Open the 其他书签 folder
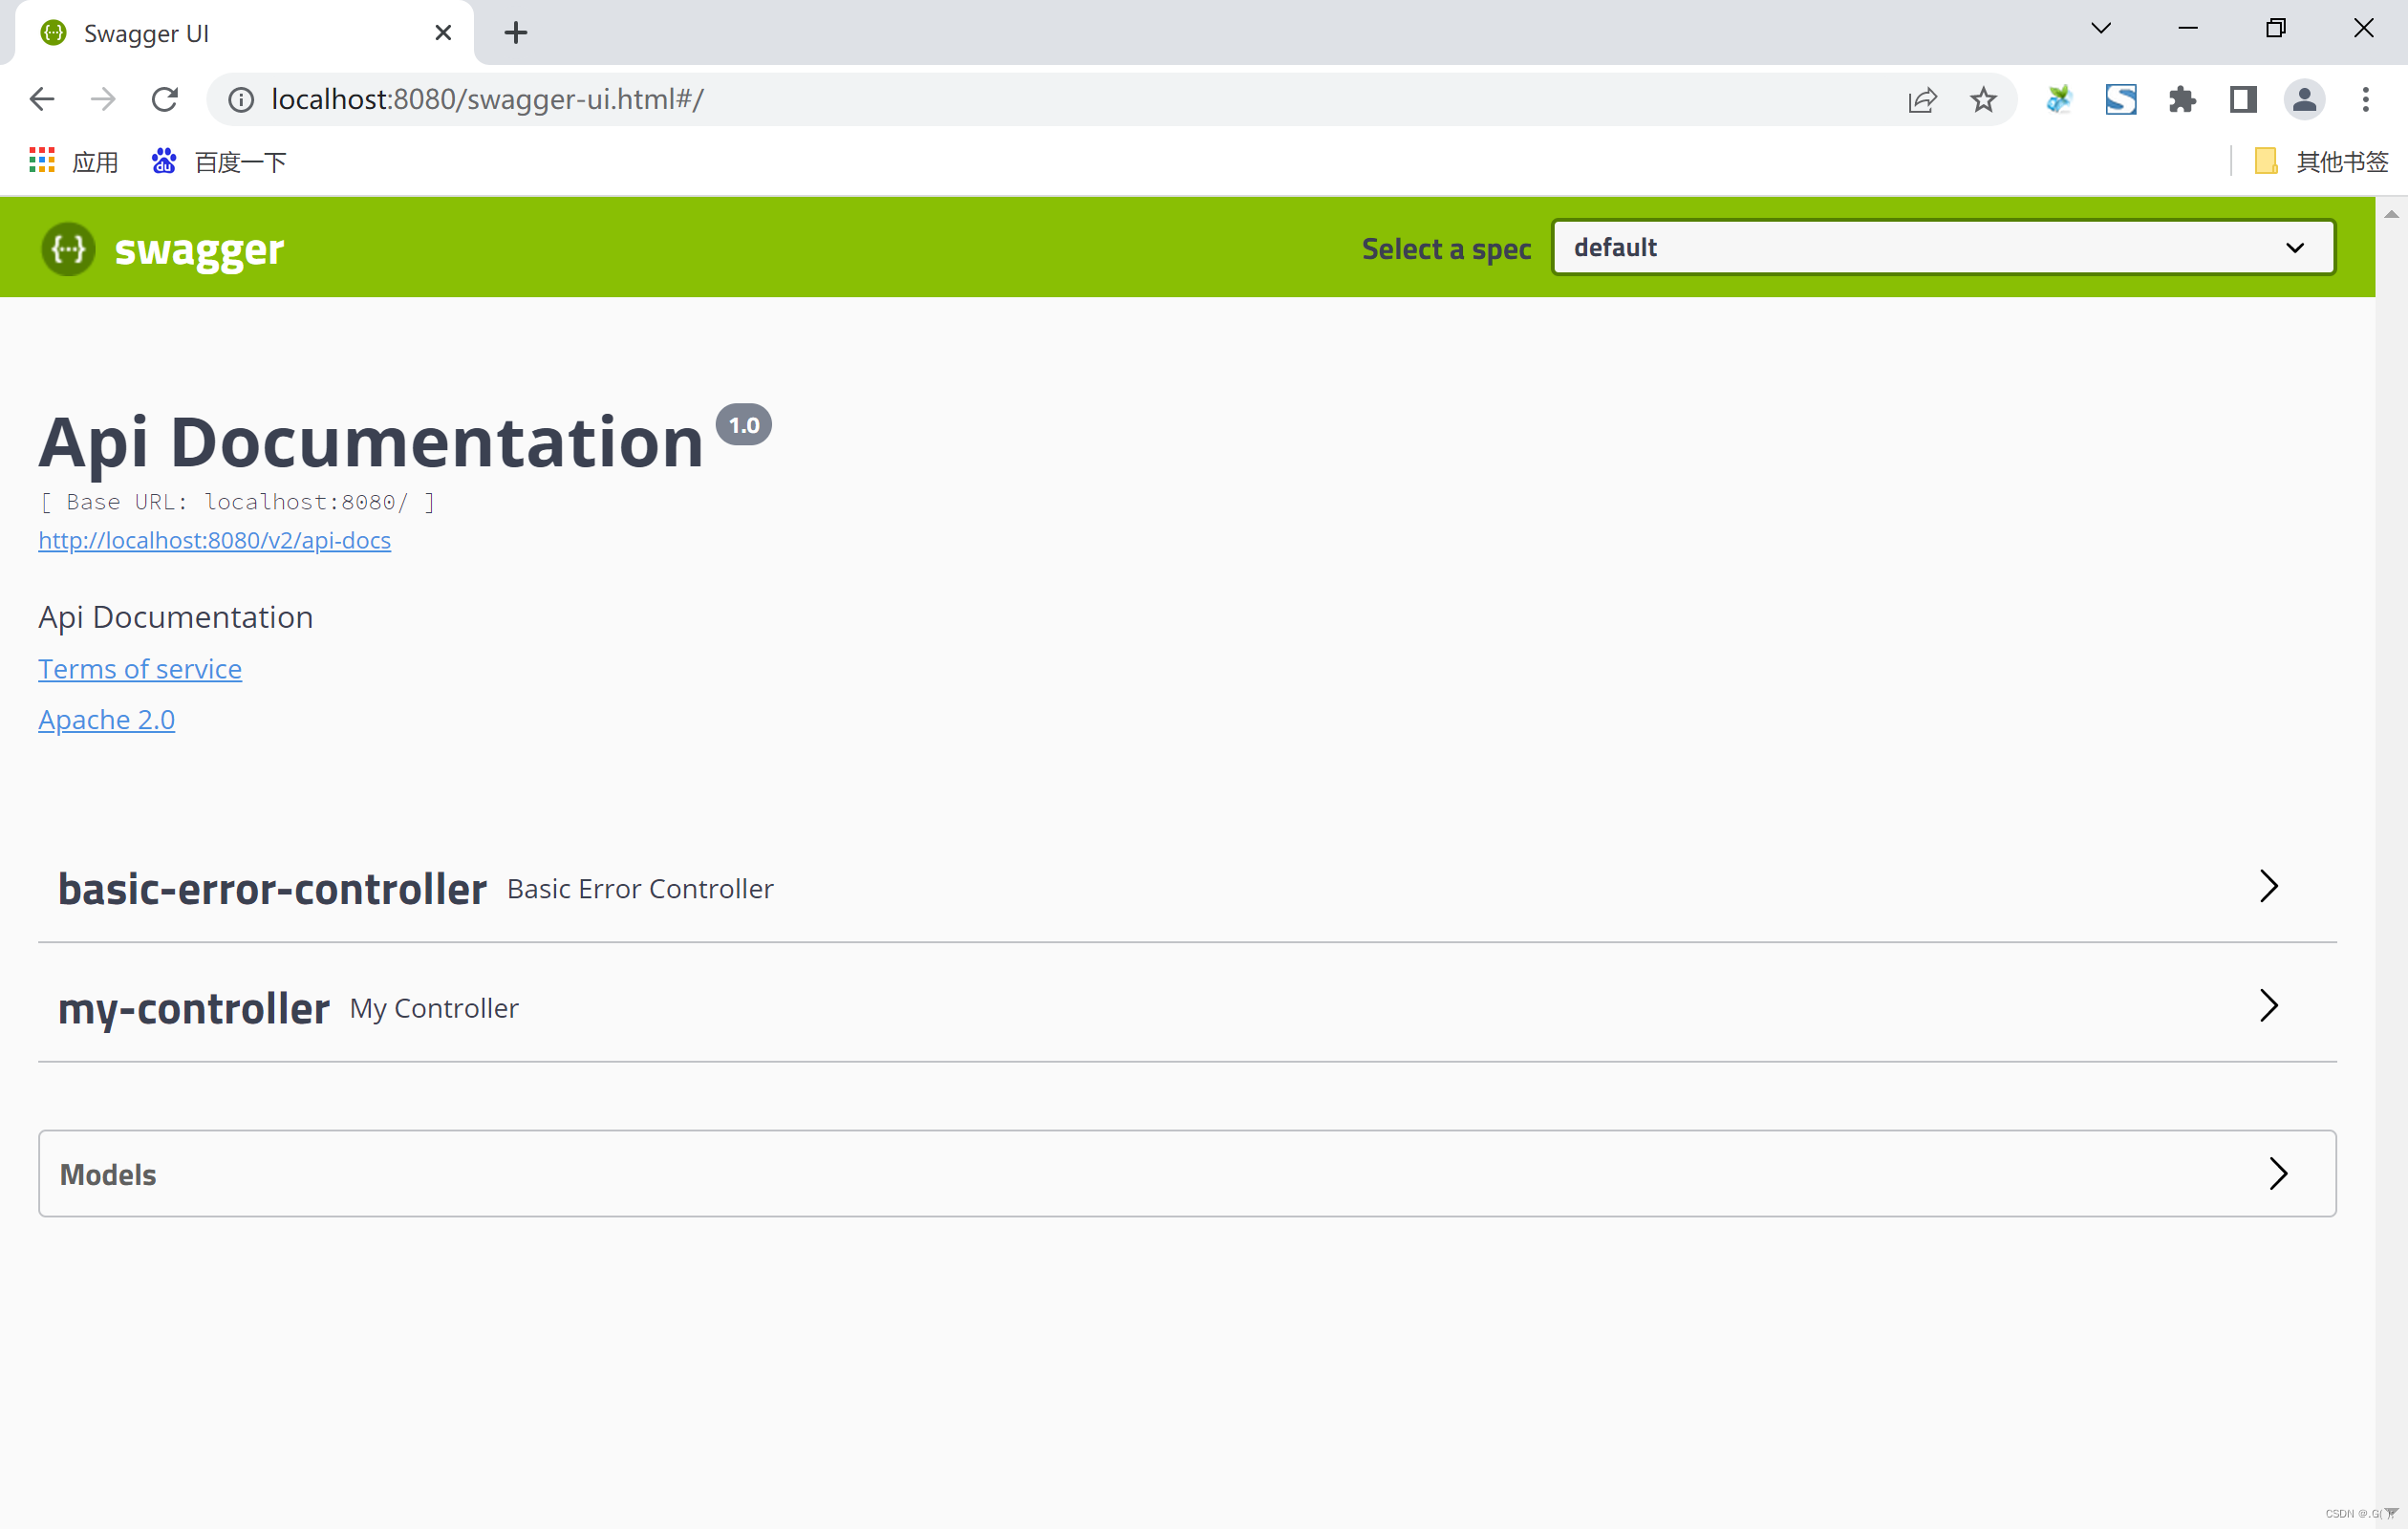The height and width of the screenshot is (1529, 2408). click(2322, 161)
